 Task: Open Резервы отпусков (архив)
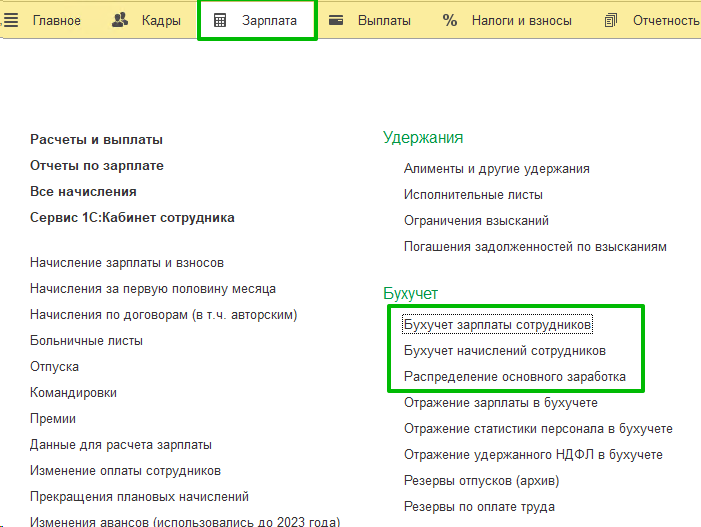click(481, 481)
